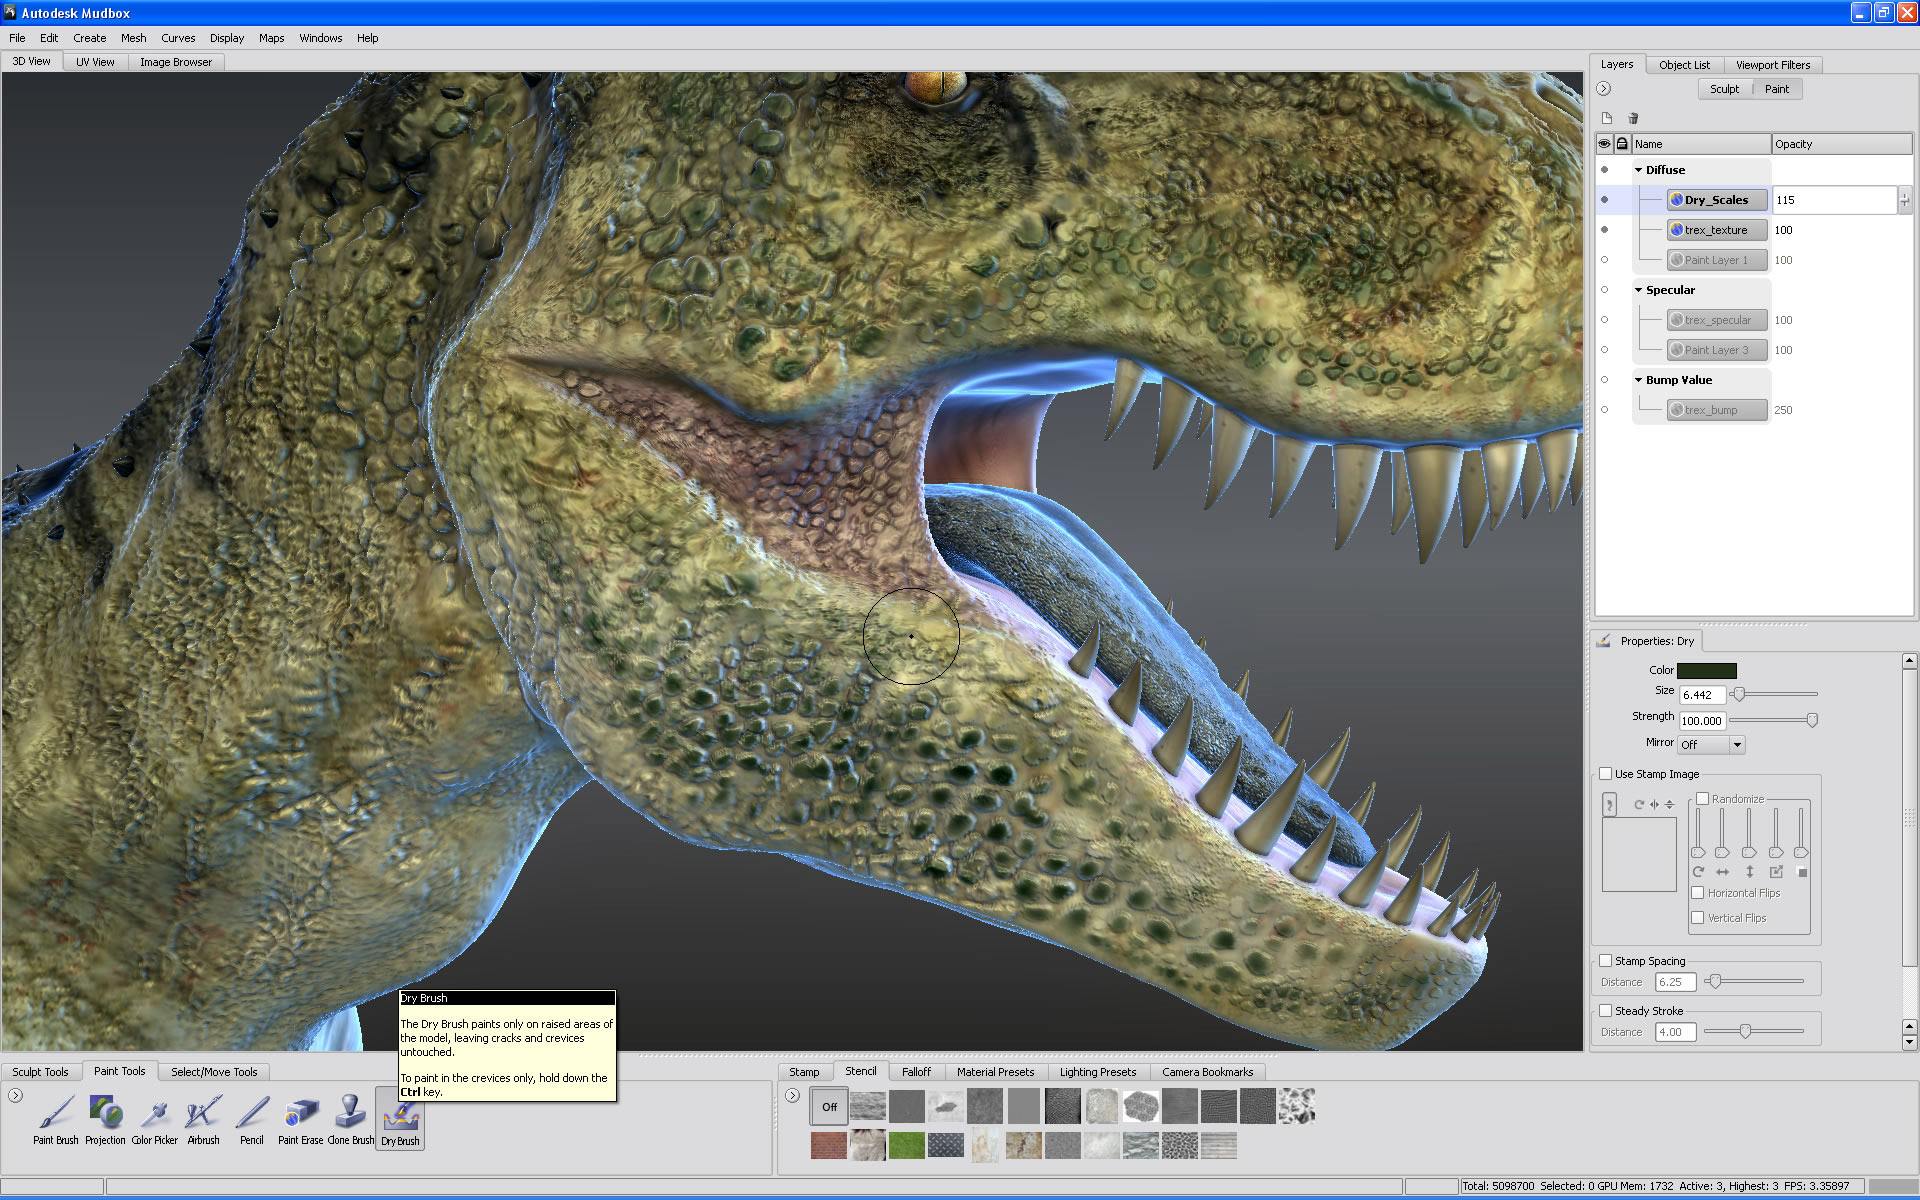
Task: Delete the selected layer with the trash icon
Action: point(1634,117)
